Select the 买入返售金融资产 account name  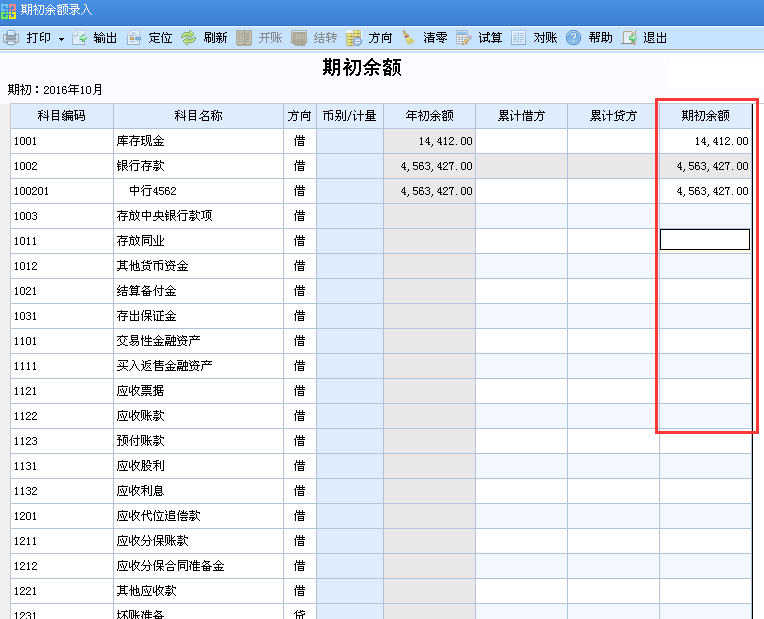click(x=164, y=366)
